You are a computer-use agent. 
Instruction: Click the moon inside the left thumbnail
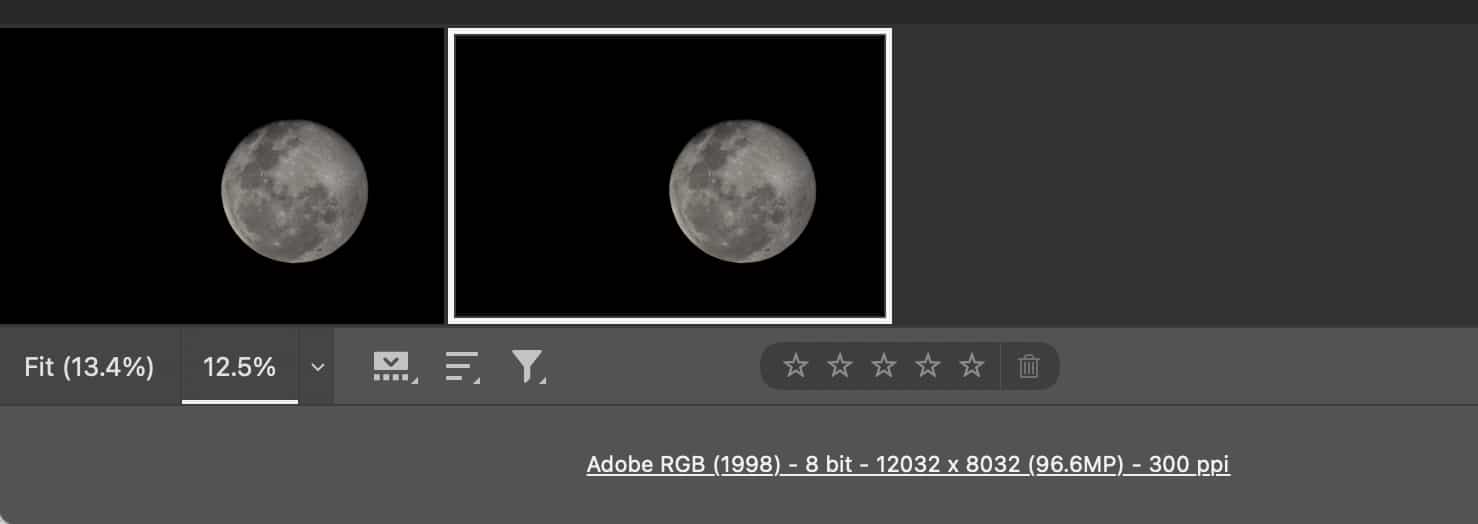click(294, 190)
